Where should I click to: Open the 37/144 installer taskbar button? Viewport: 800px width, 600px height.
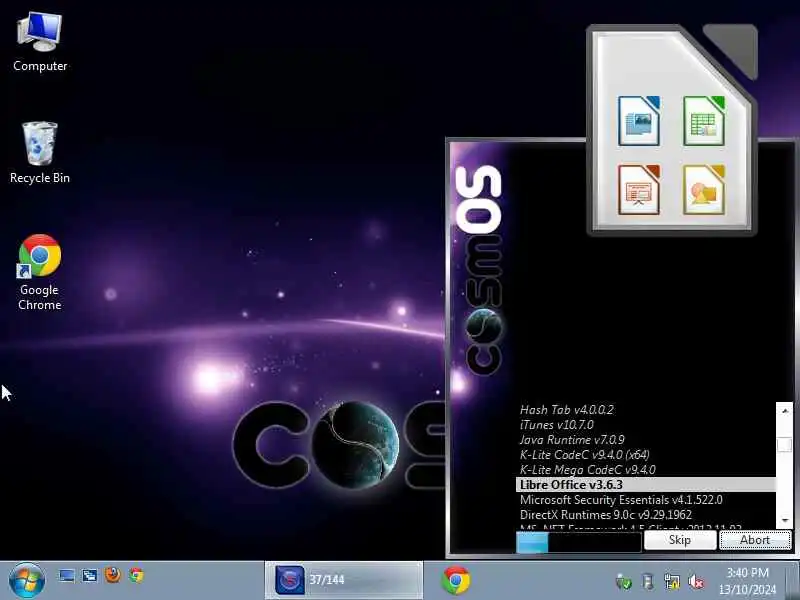click(x=344, y=580)
